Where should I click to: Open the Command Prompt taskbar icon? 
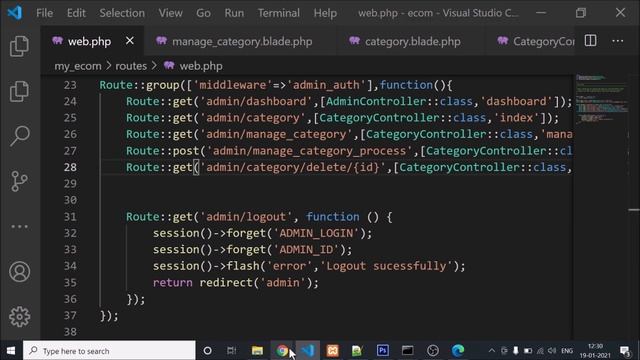407,351
